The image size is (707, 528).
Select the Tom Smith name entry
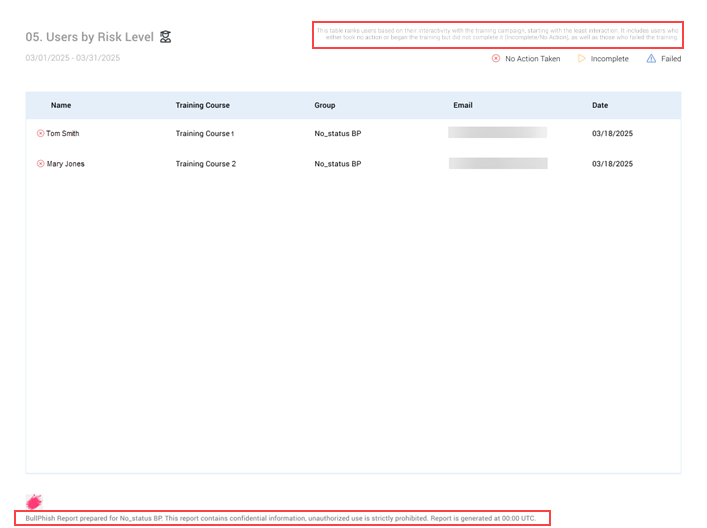point(63,133)
